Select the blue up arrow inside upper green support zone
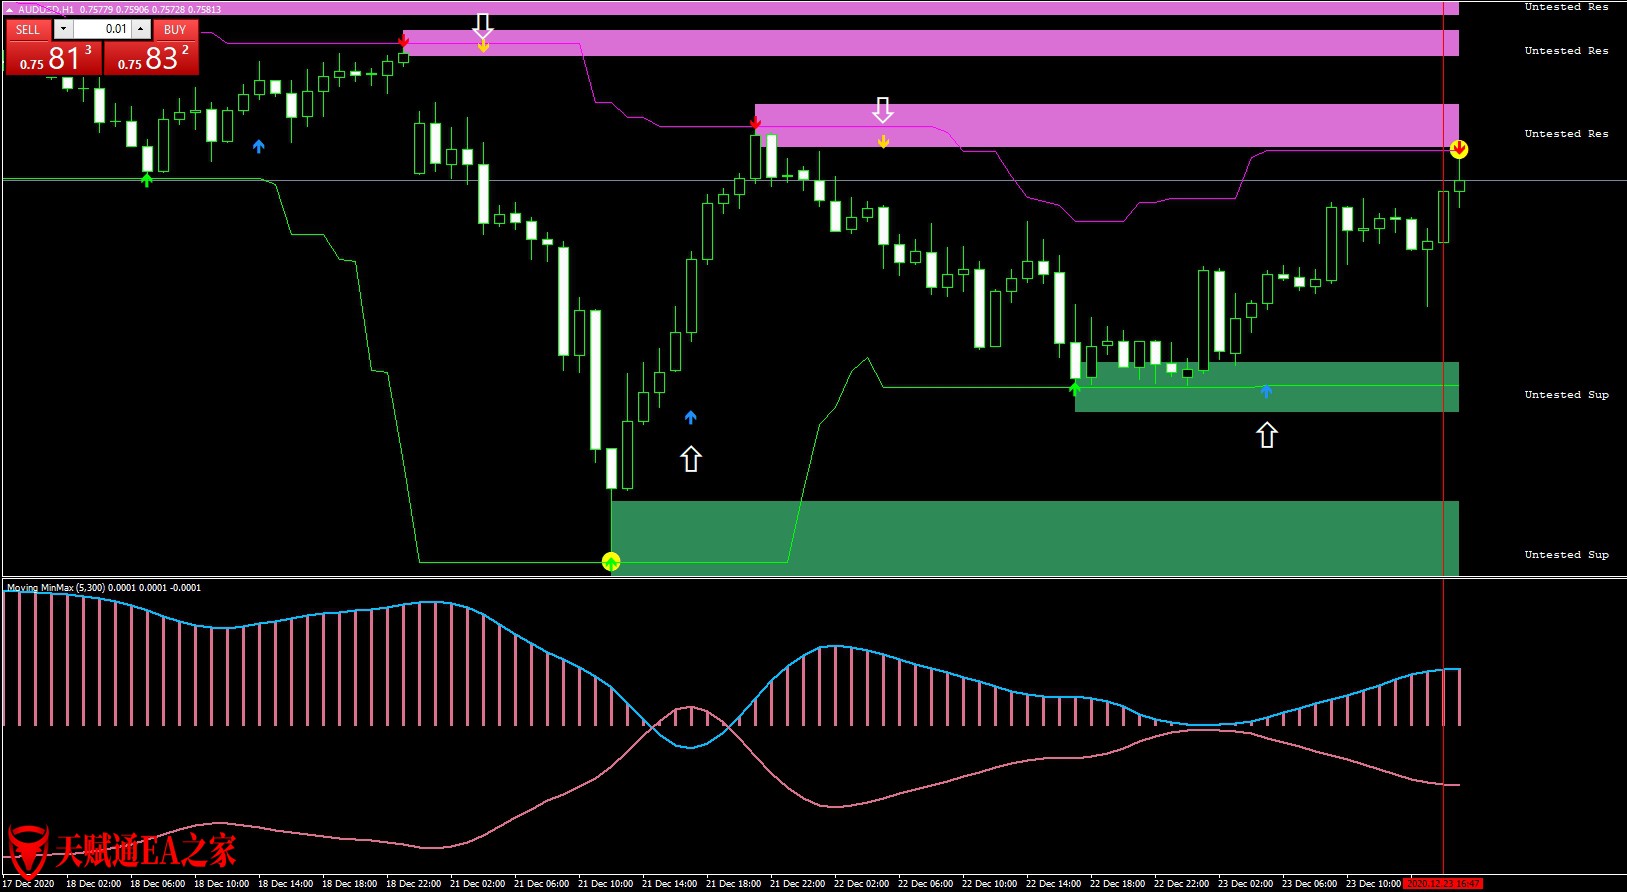This screenshot has height=892, width=1627. point(1266,392)
